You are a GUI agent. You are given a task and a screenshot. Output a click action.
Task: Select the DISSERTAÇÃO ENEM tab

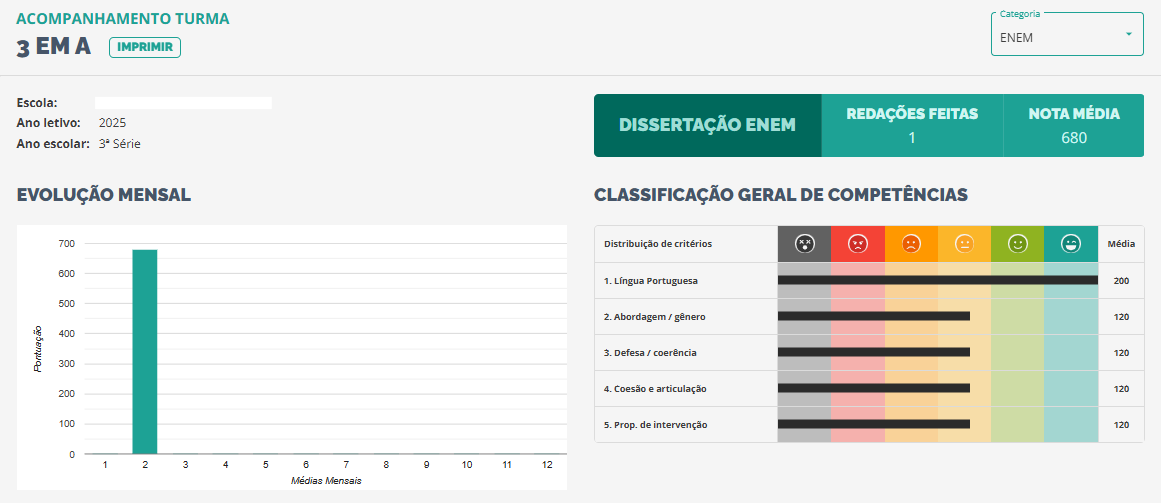708,125
